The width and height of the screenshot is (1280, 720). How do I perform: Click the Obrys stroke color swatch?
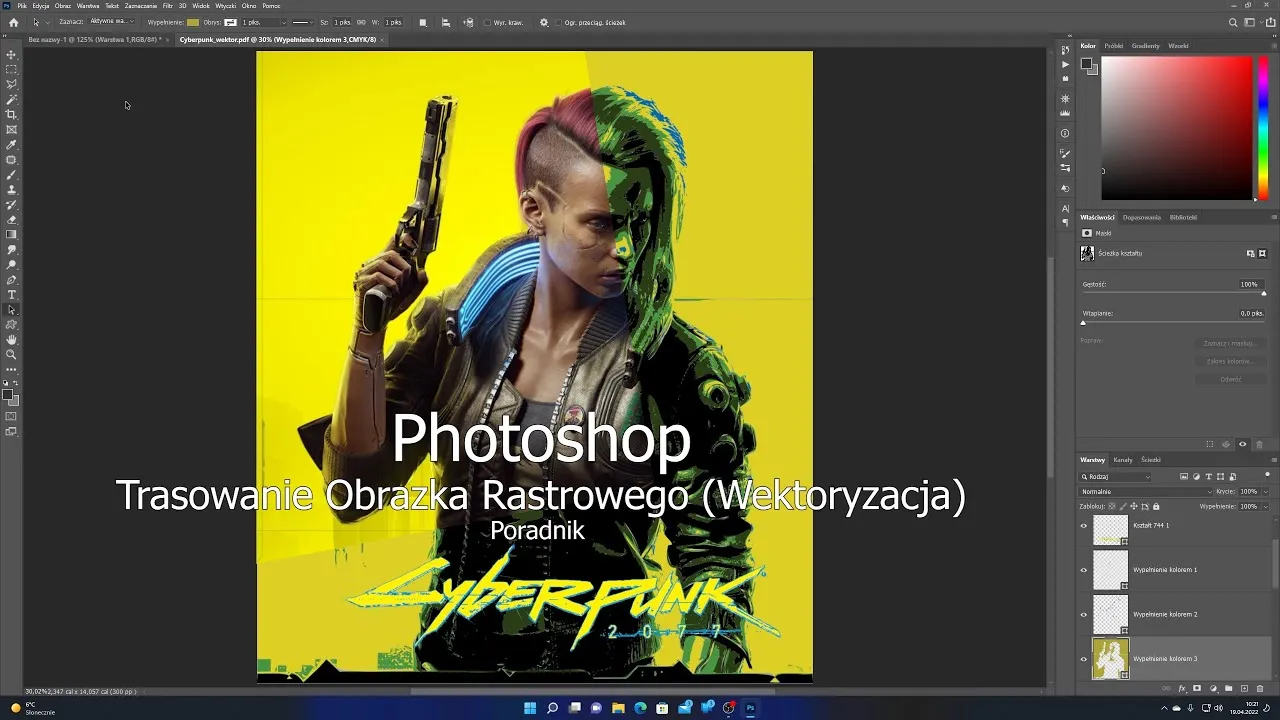[230, 22]
